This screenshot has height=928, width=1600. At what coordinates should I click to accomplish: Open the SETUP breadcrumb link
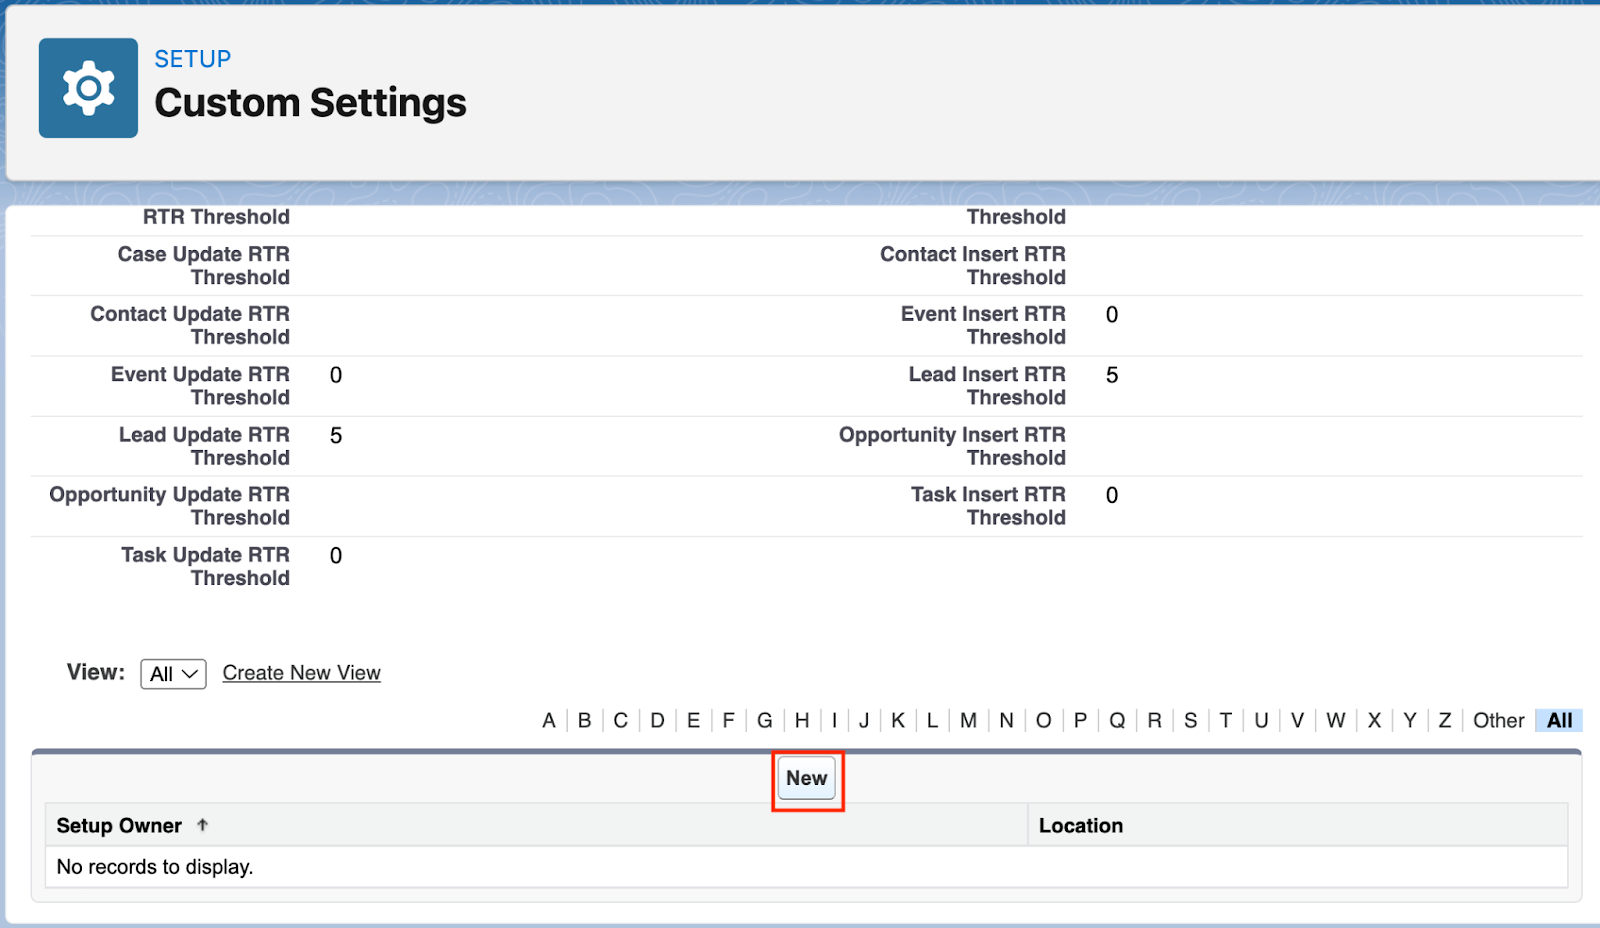click(192, 59)
